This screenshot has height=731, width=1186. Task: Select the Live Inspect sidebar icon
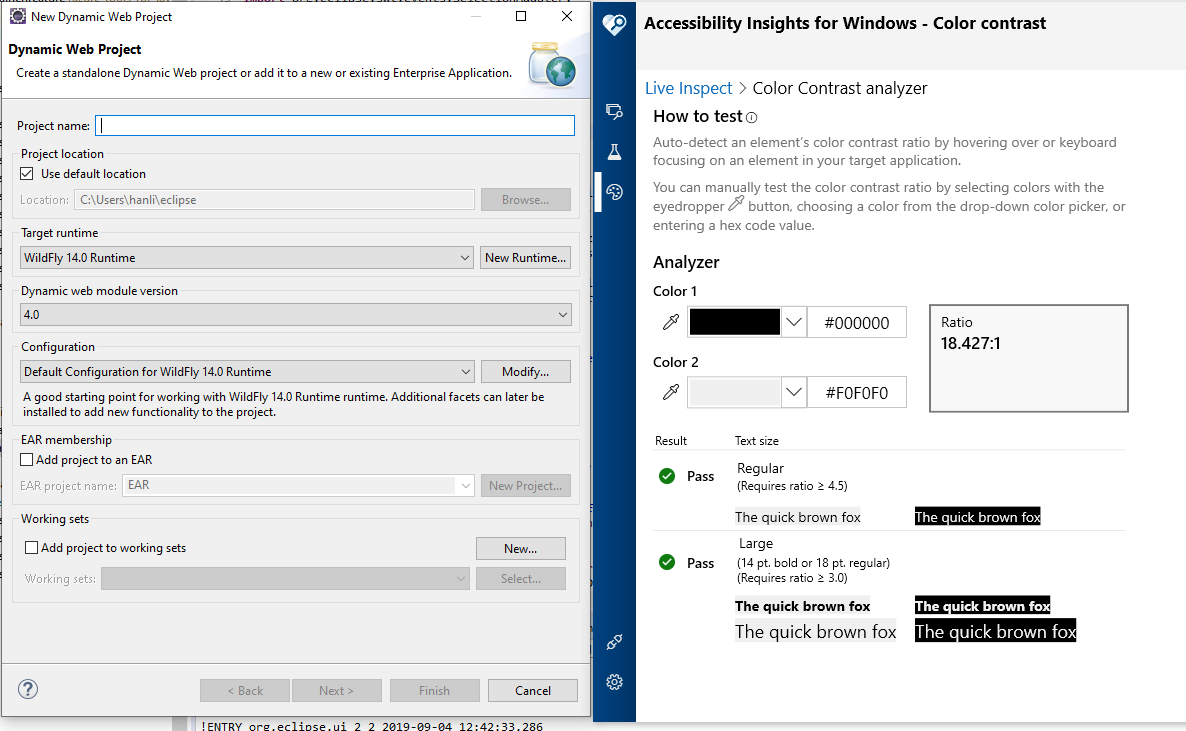point(613,111)
